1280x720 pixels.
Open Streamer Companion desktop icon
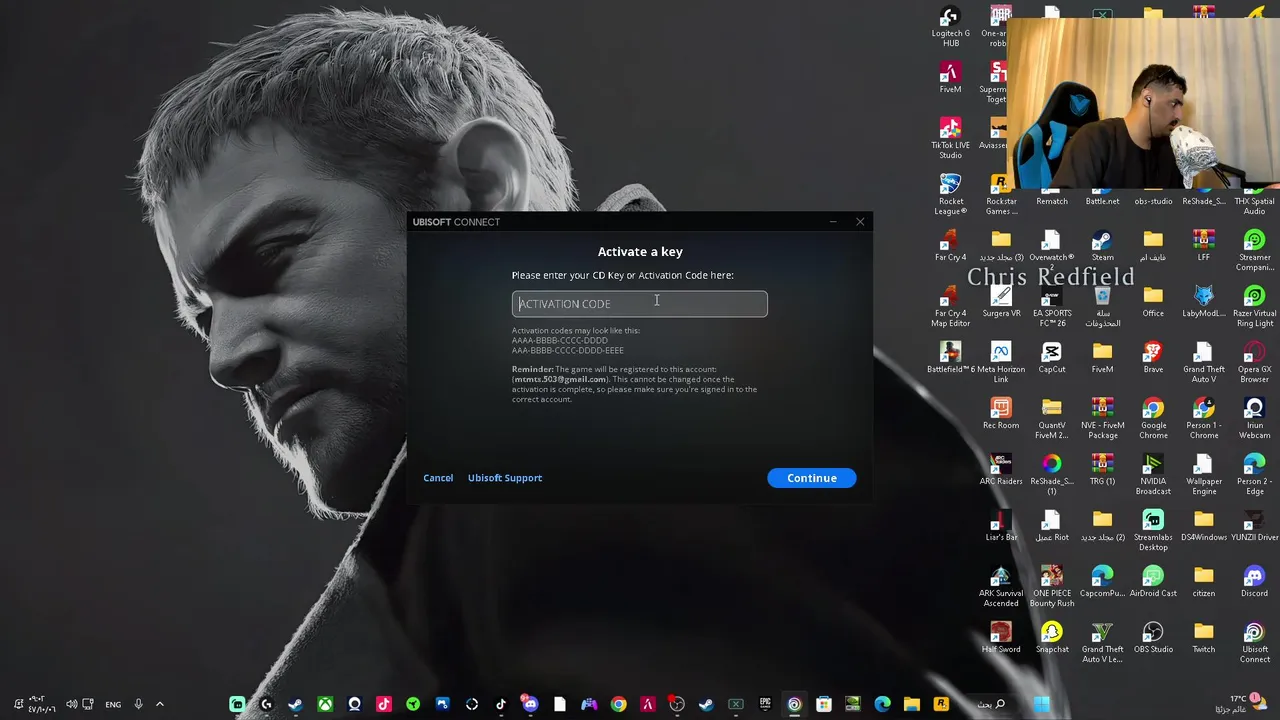point(1254,251)
